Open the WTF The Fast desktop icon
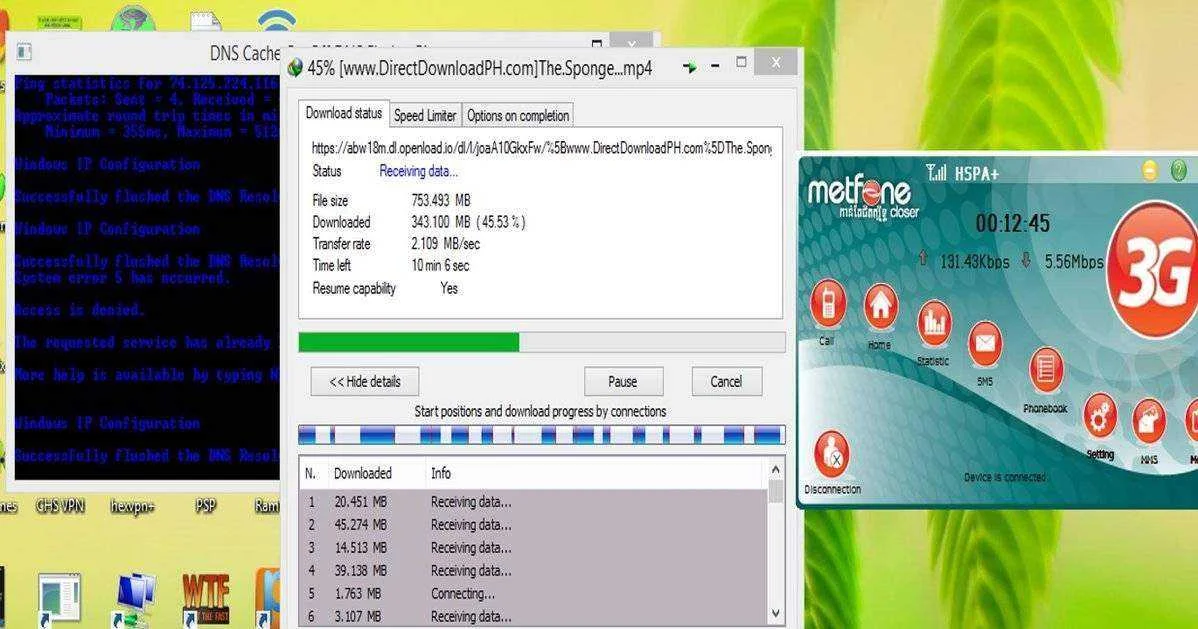 point(206,598)
